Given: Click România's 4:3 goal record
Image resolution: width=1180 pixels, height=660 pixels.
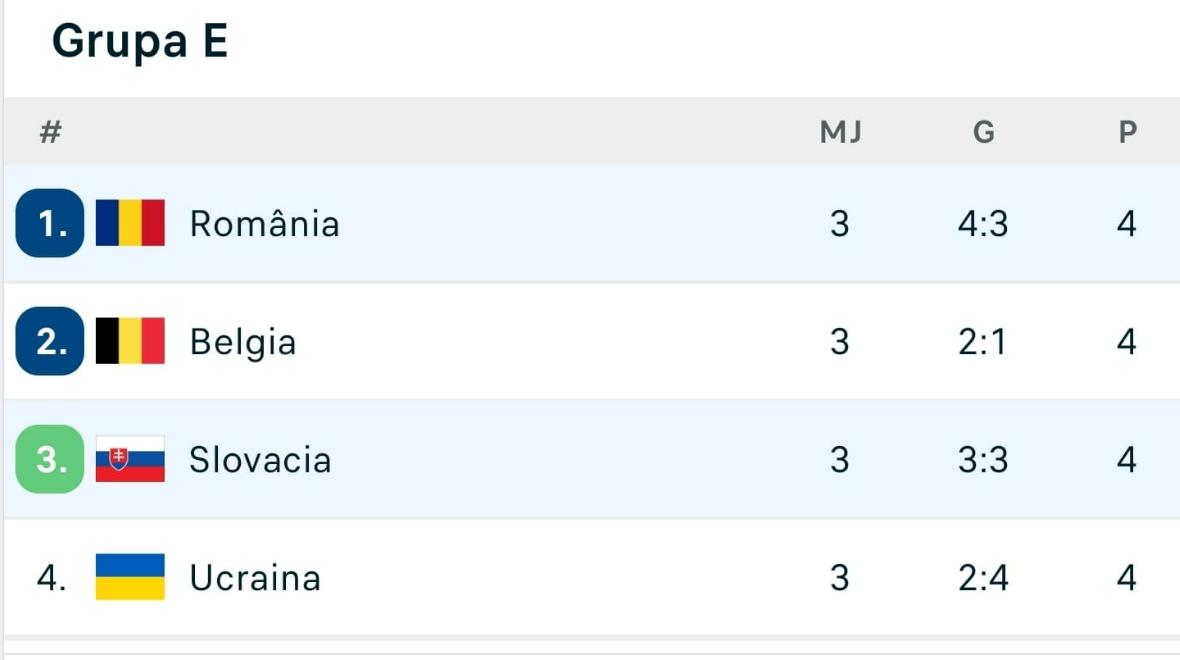Looking at the screenshot, I should [x=983, y=223].
